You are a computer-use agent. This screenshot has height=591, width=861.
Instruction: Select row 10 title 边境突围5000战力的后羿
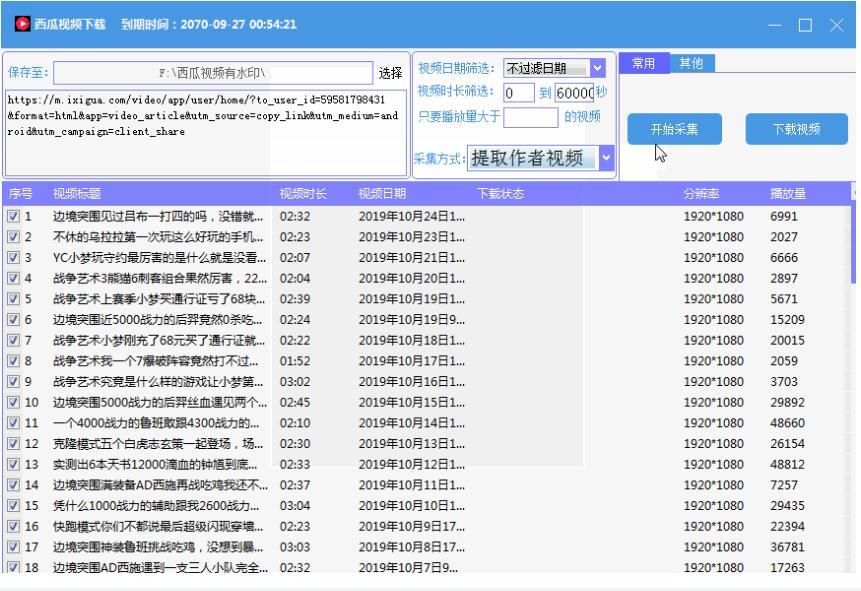coord(160,403)
